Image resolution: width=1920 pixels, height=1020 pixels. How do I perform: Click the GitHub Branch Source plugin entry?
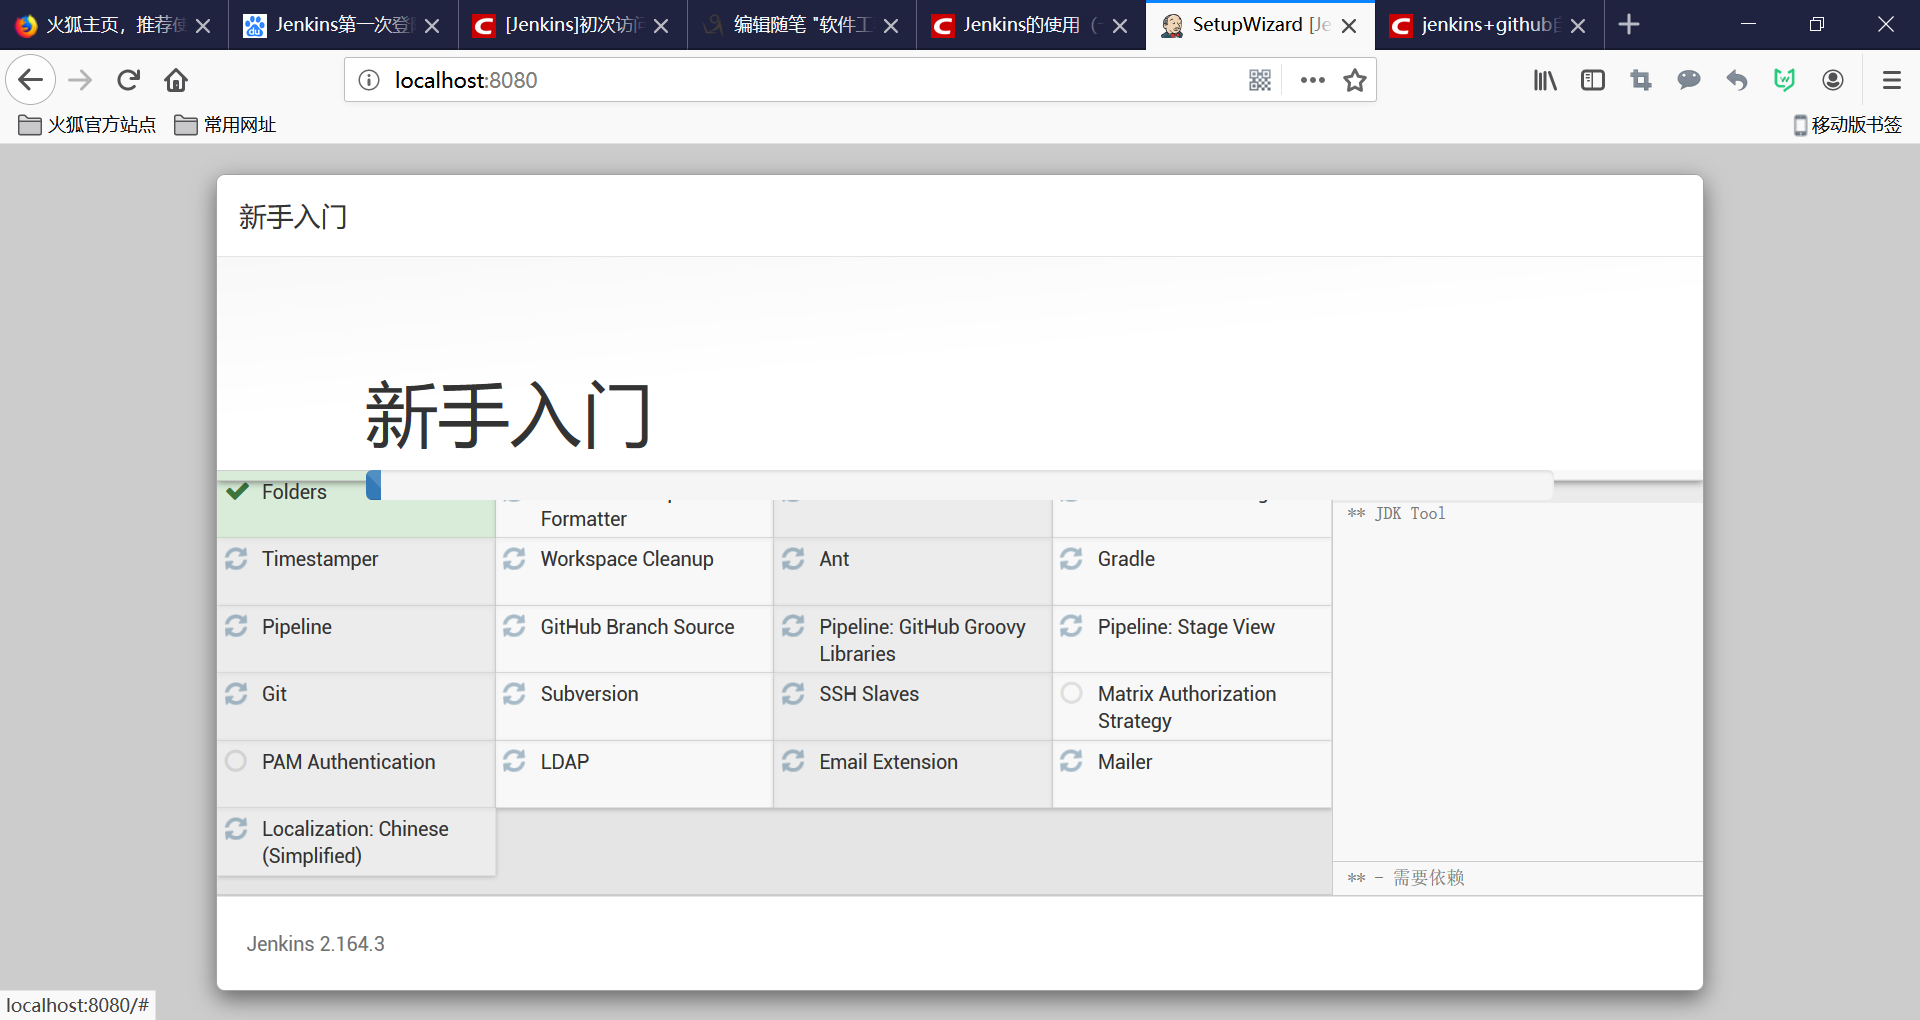coord(634,638)
